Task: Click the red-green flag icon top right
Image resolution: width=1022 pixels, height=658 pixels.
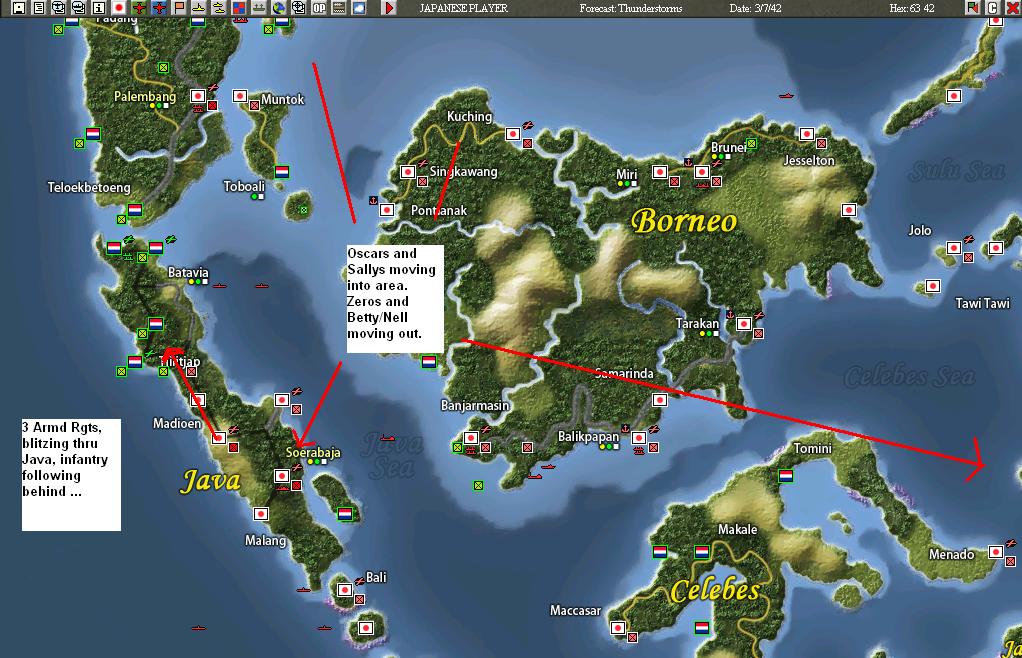Action: click(972, 8)
